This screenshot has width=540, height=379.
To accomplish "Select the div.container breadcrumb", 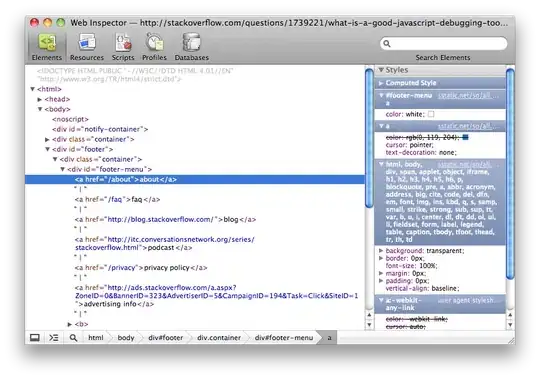I will pos(219,338).
